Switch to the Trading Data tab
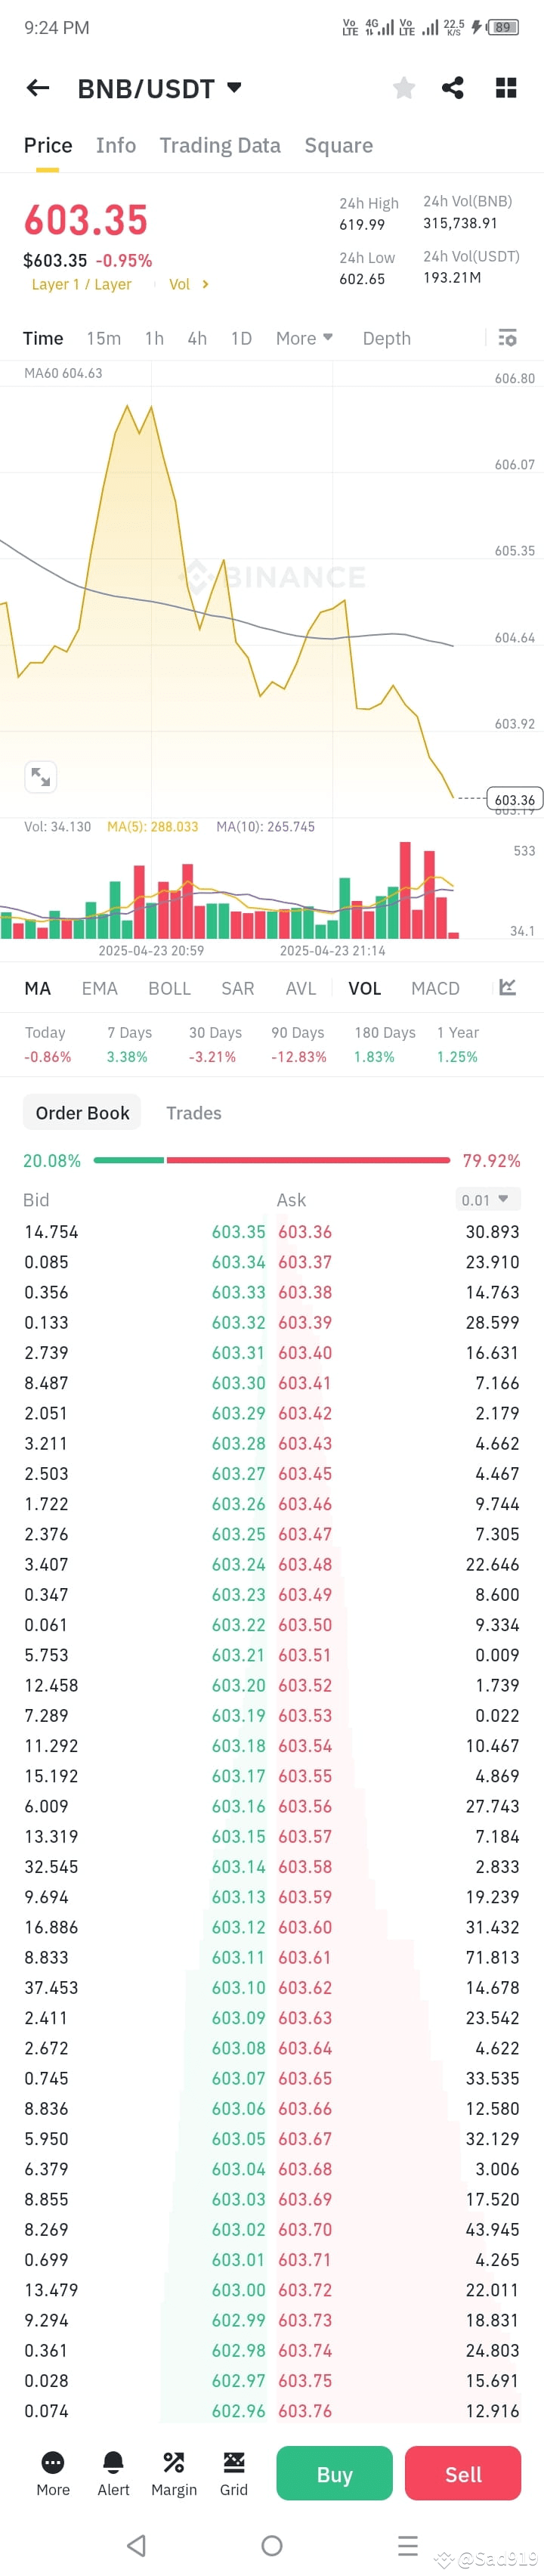544x2576 pixels. [x=220, y=145]
